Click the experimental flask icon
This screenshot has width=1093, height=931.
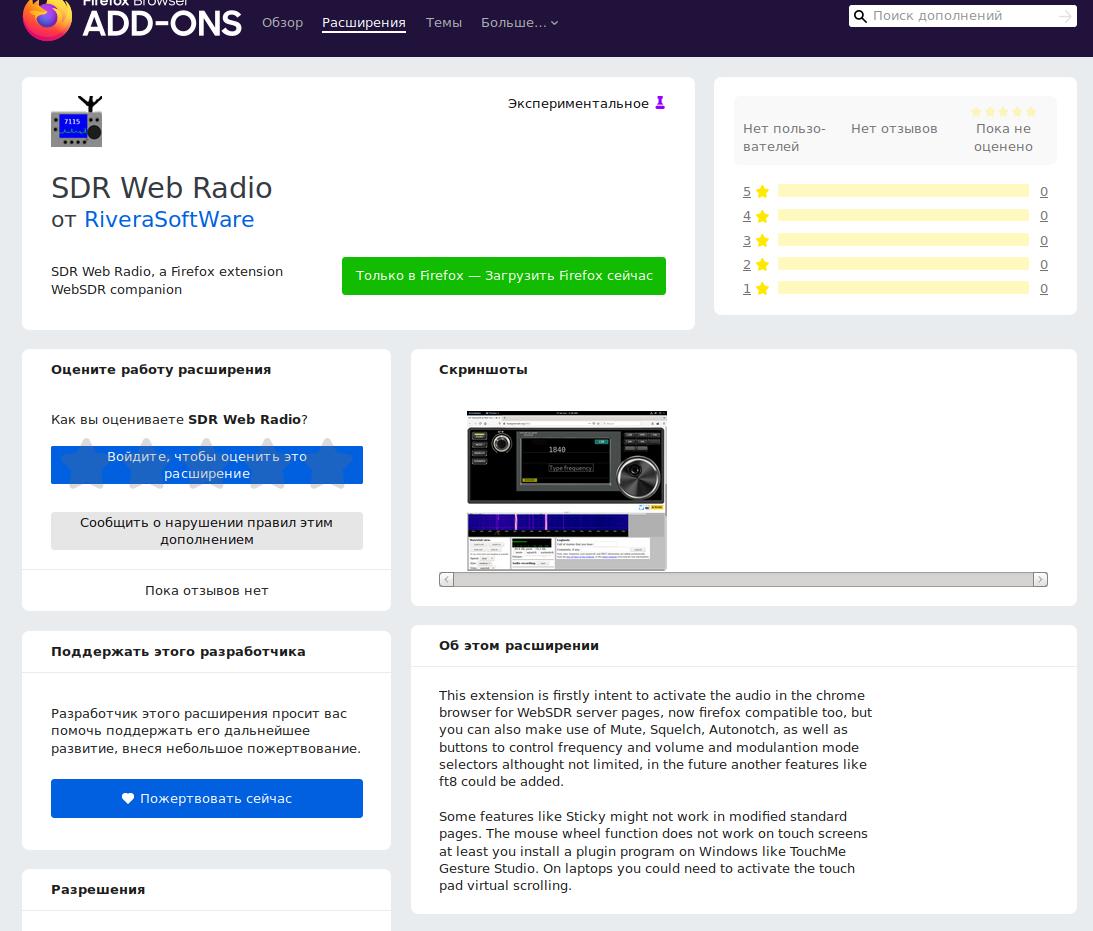point(660,103)
